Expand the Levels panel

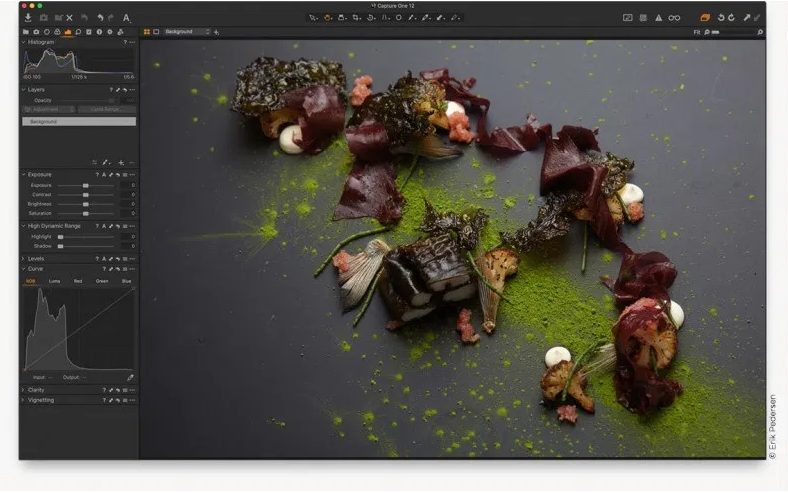pyautogui.click(x=35, y=258)
